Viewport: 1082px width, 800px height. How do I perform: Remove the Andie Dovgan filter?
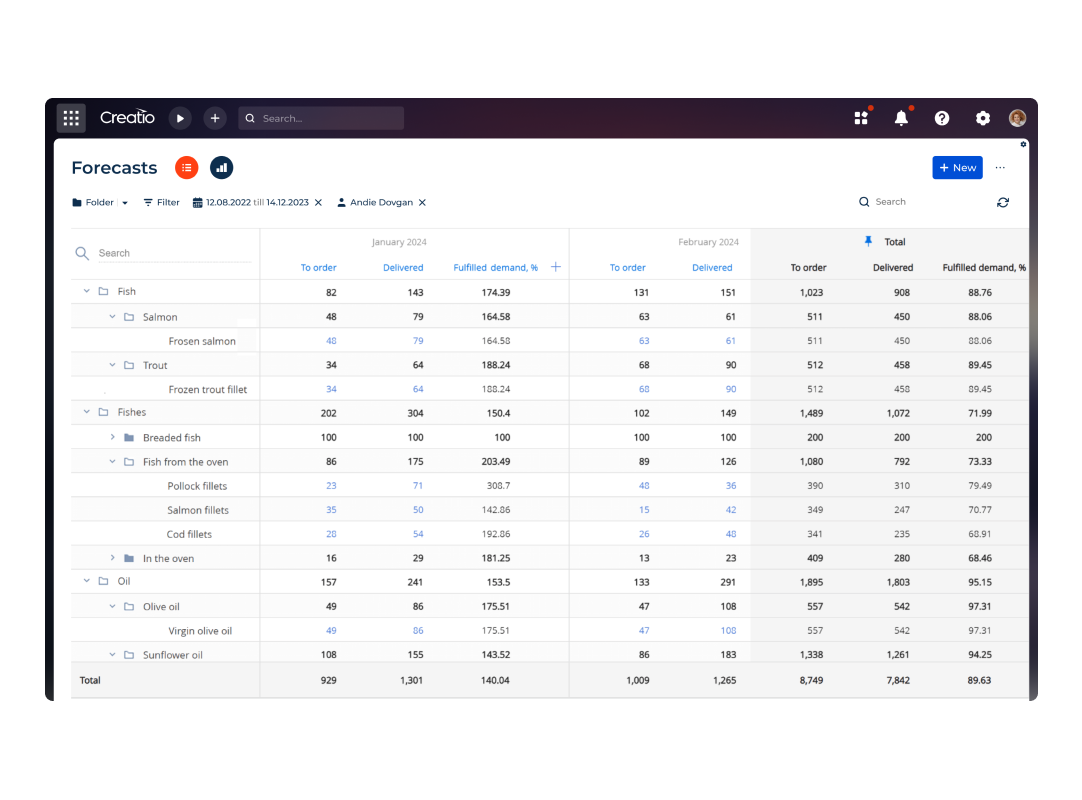[x=422, y=202]
